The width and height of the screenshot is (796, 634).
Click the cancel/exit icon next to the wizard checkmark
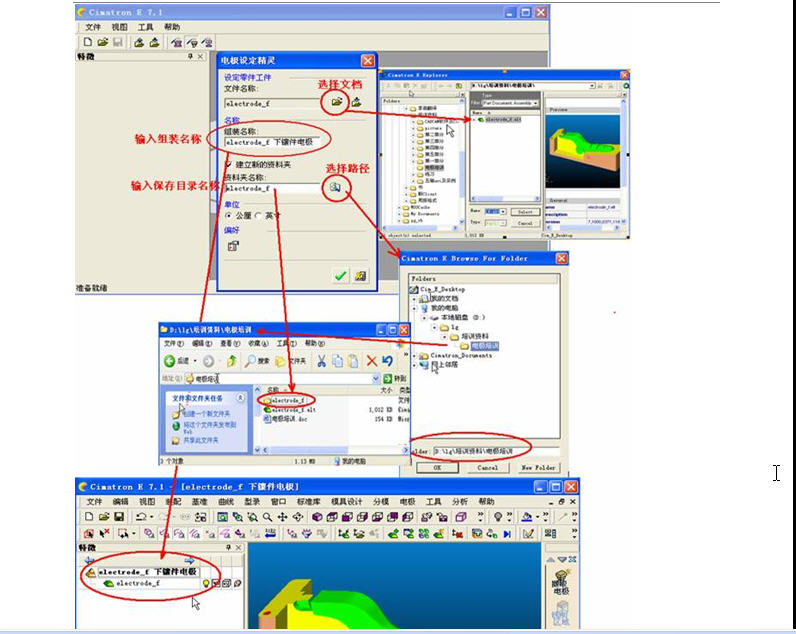tap(360, 276)
